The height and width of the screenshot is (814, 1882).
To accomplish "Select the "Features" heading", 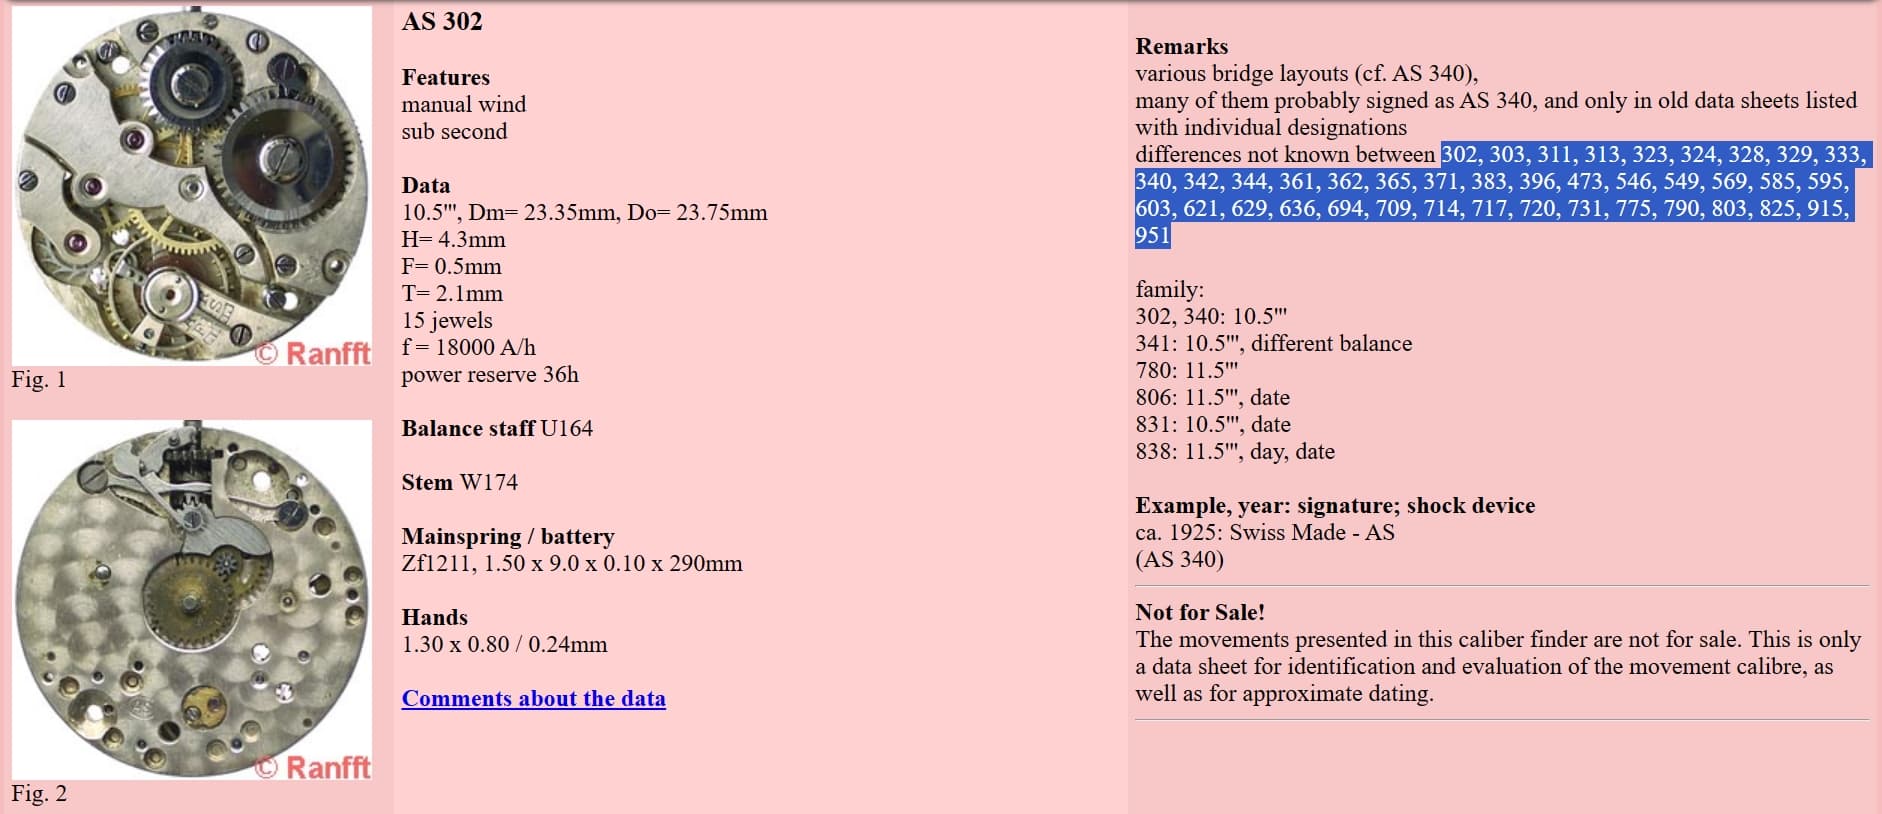I will coord(445,77).
